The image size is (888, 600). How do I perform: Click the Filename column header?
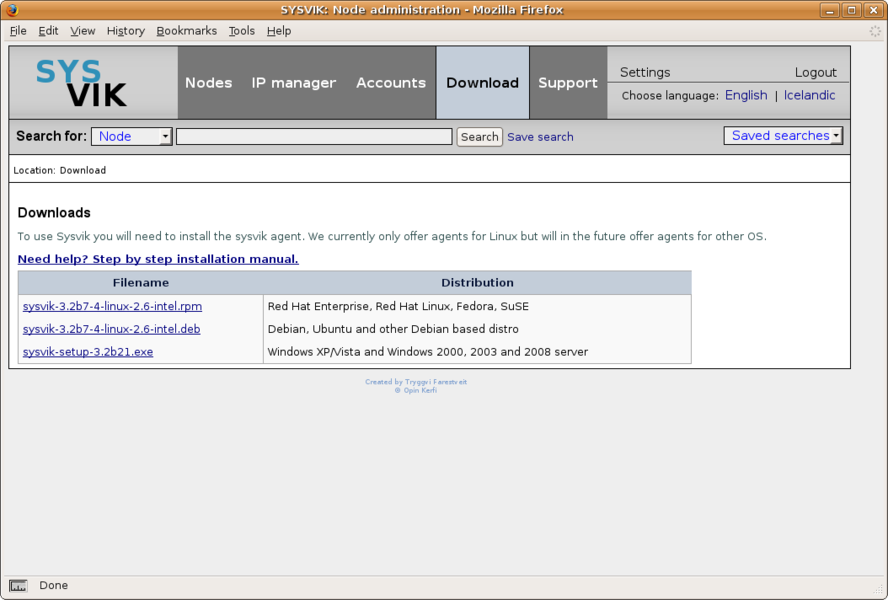tap(140, 283)
